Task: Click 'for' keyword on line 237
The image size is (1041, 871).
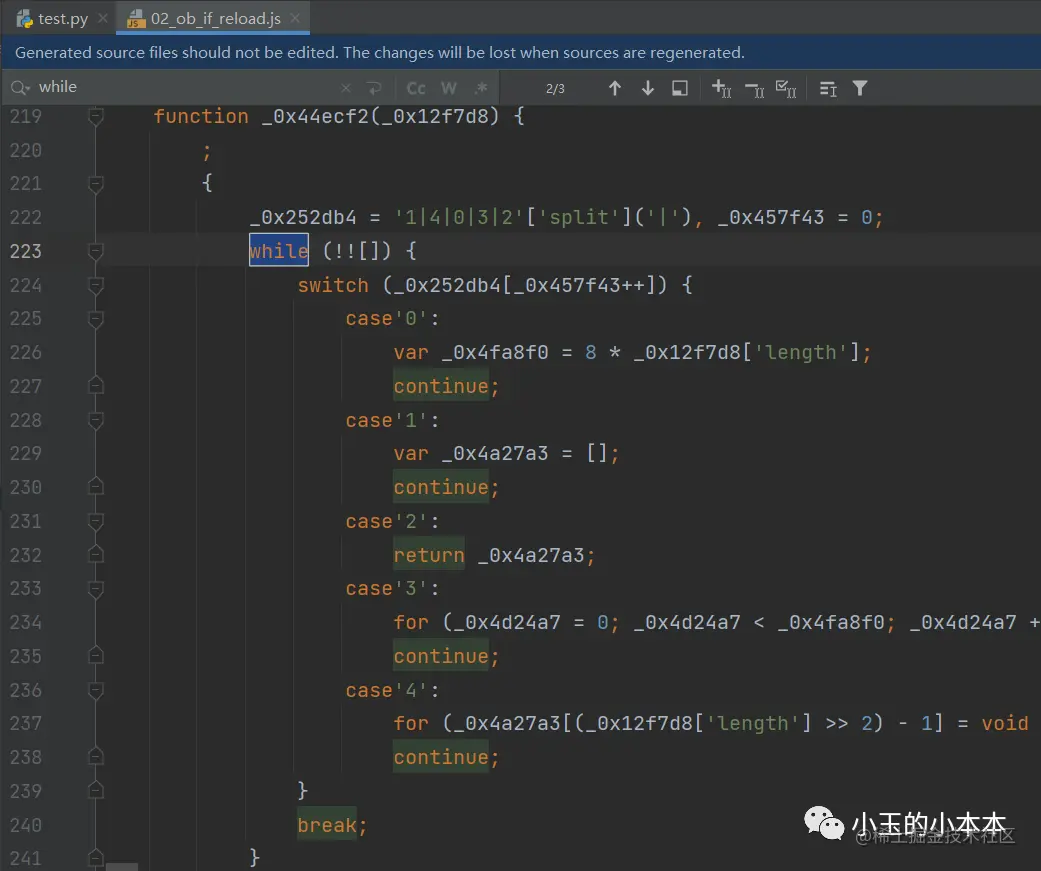Action: point(411,723)
